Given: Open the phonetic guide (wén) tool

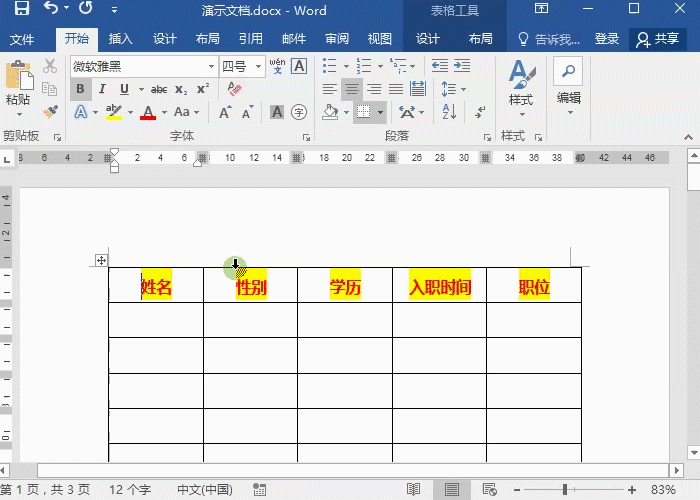Looking at the screenshot, I should 277,66.
